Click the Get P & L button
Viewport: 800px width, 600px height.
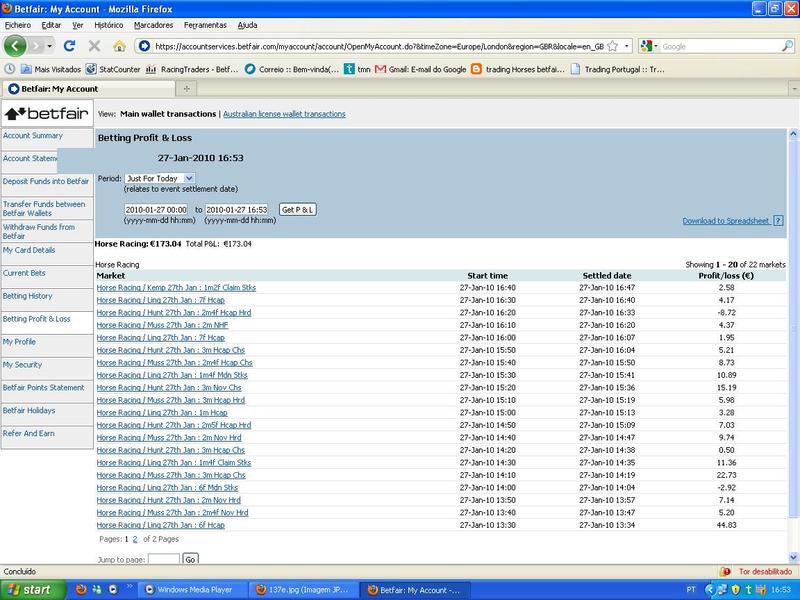(297, 210)
